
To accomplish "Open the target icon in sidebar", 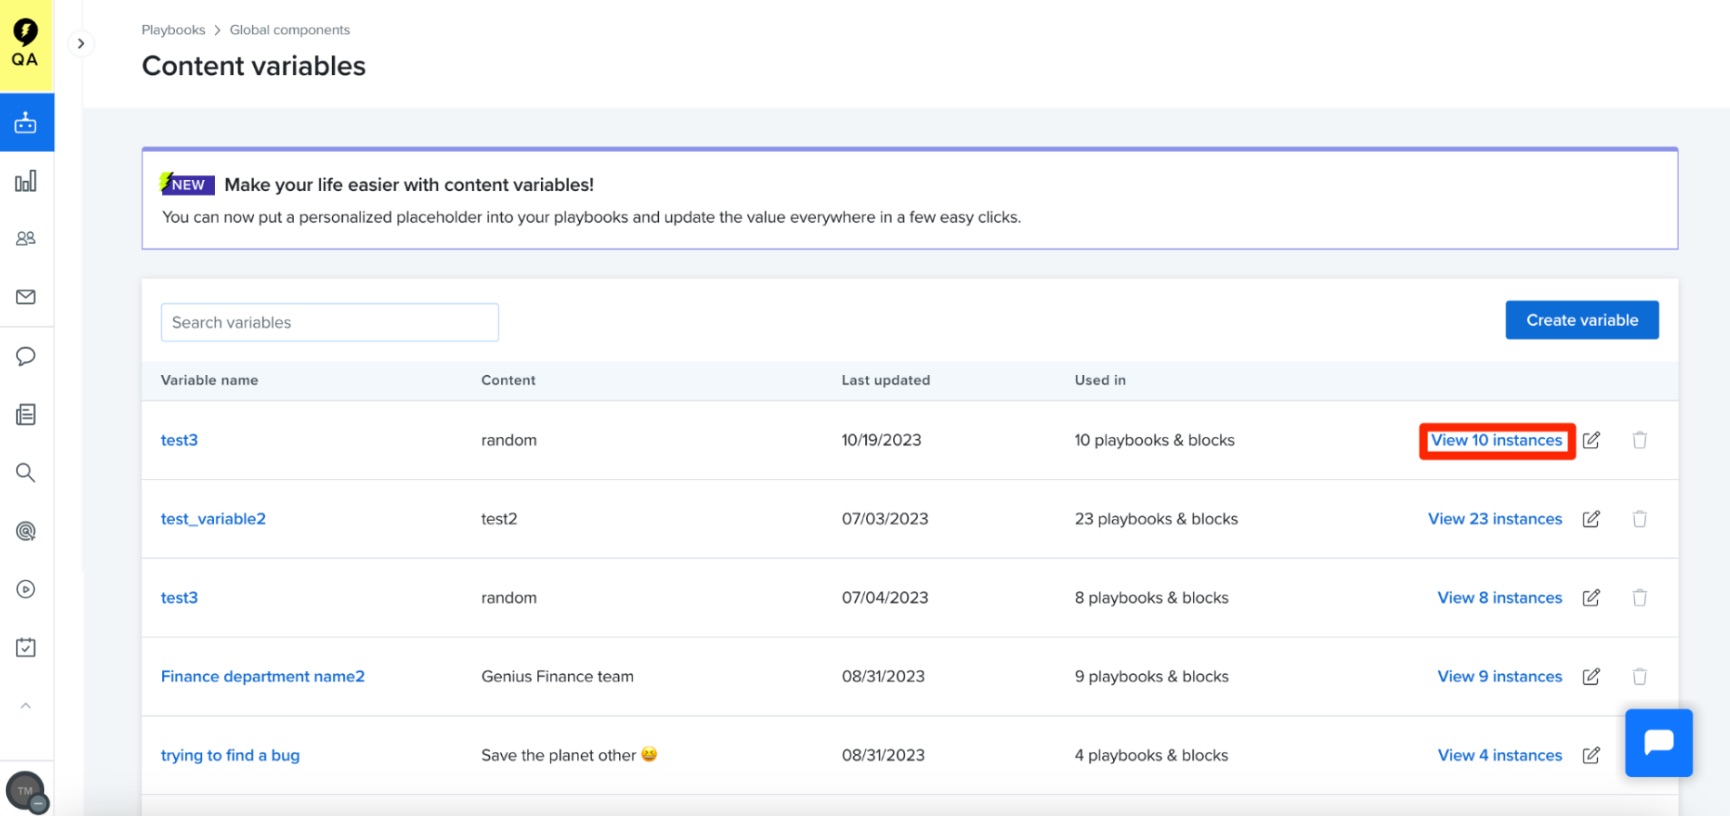I will click(26, 531).
